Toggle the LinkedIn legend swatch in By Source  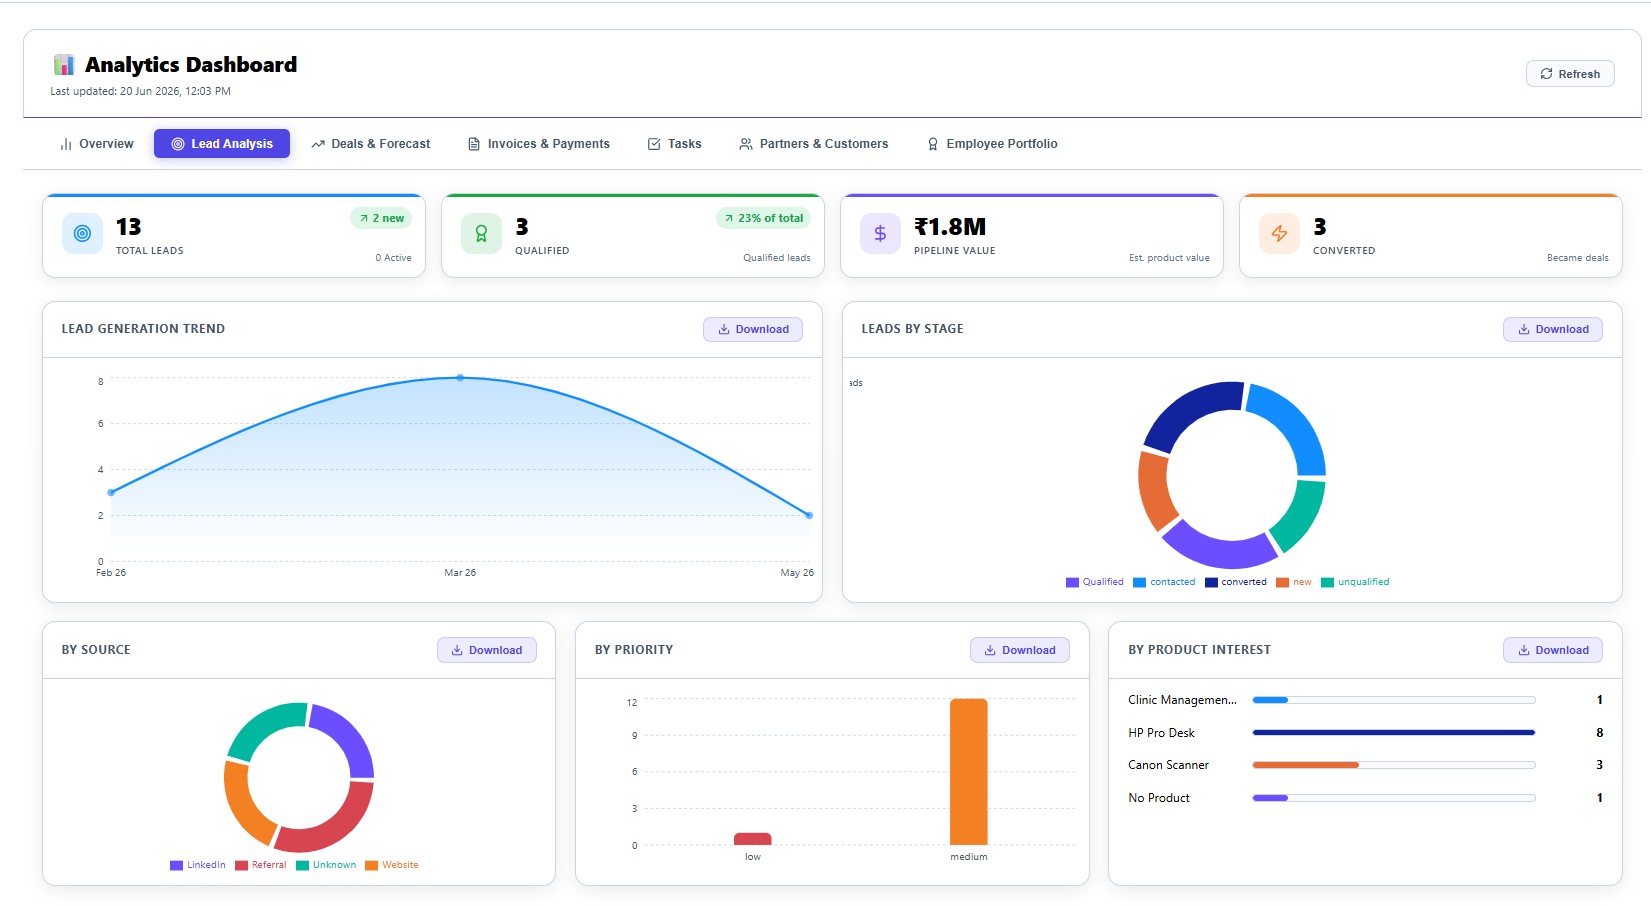pyautogui.click(x=176, y=865)
